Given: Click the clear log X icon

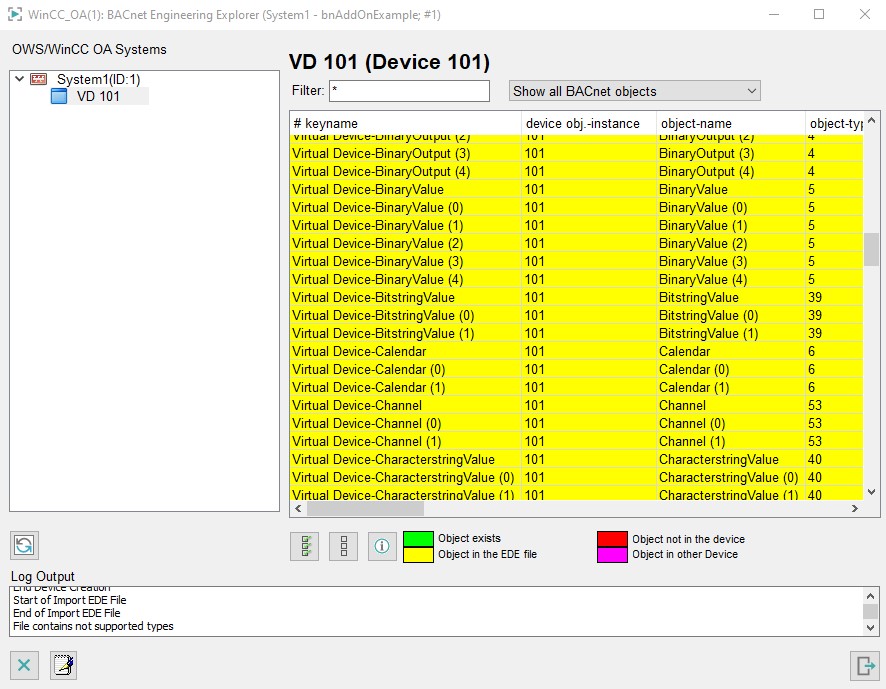Looking at the screenshot, I should (24, 665).
